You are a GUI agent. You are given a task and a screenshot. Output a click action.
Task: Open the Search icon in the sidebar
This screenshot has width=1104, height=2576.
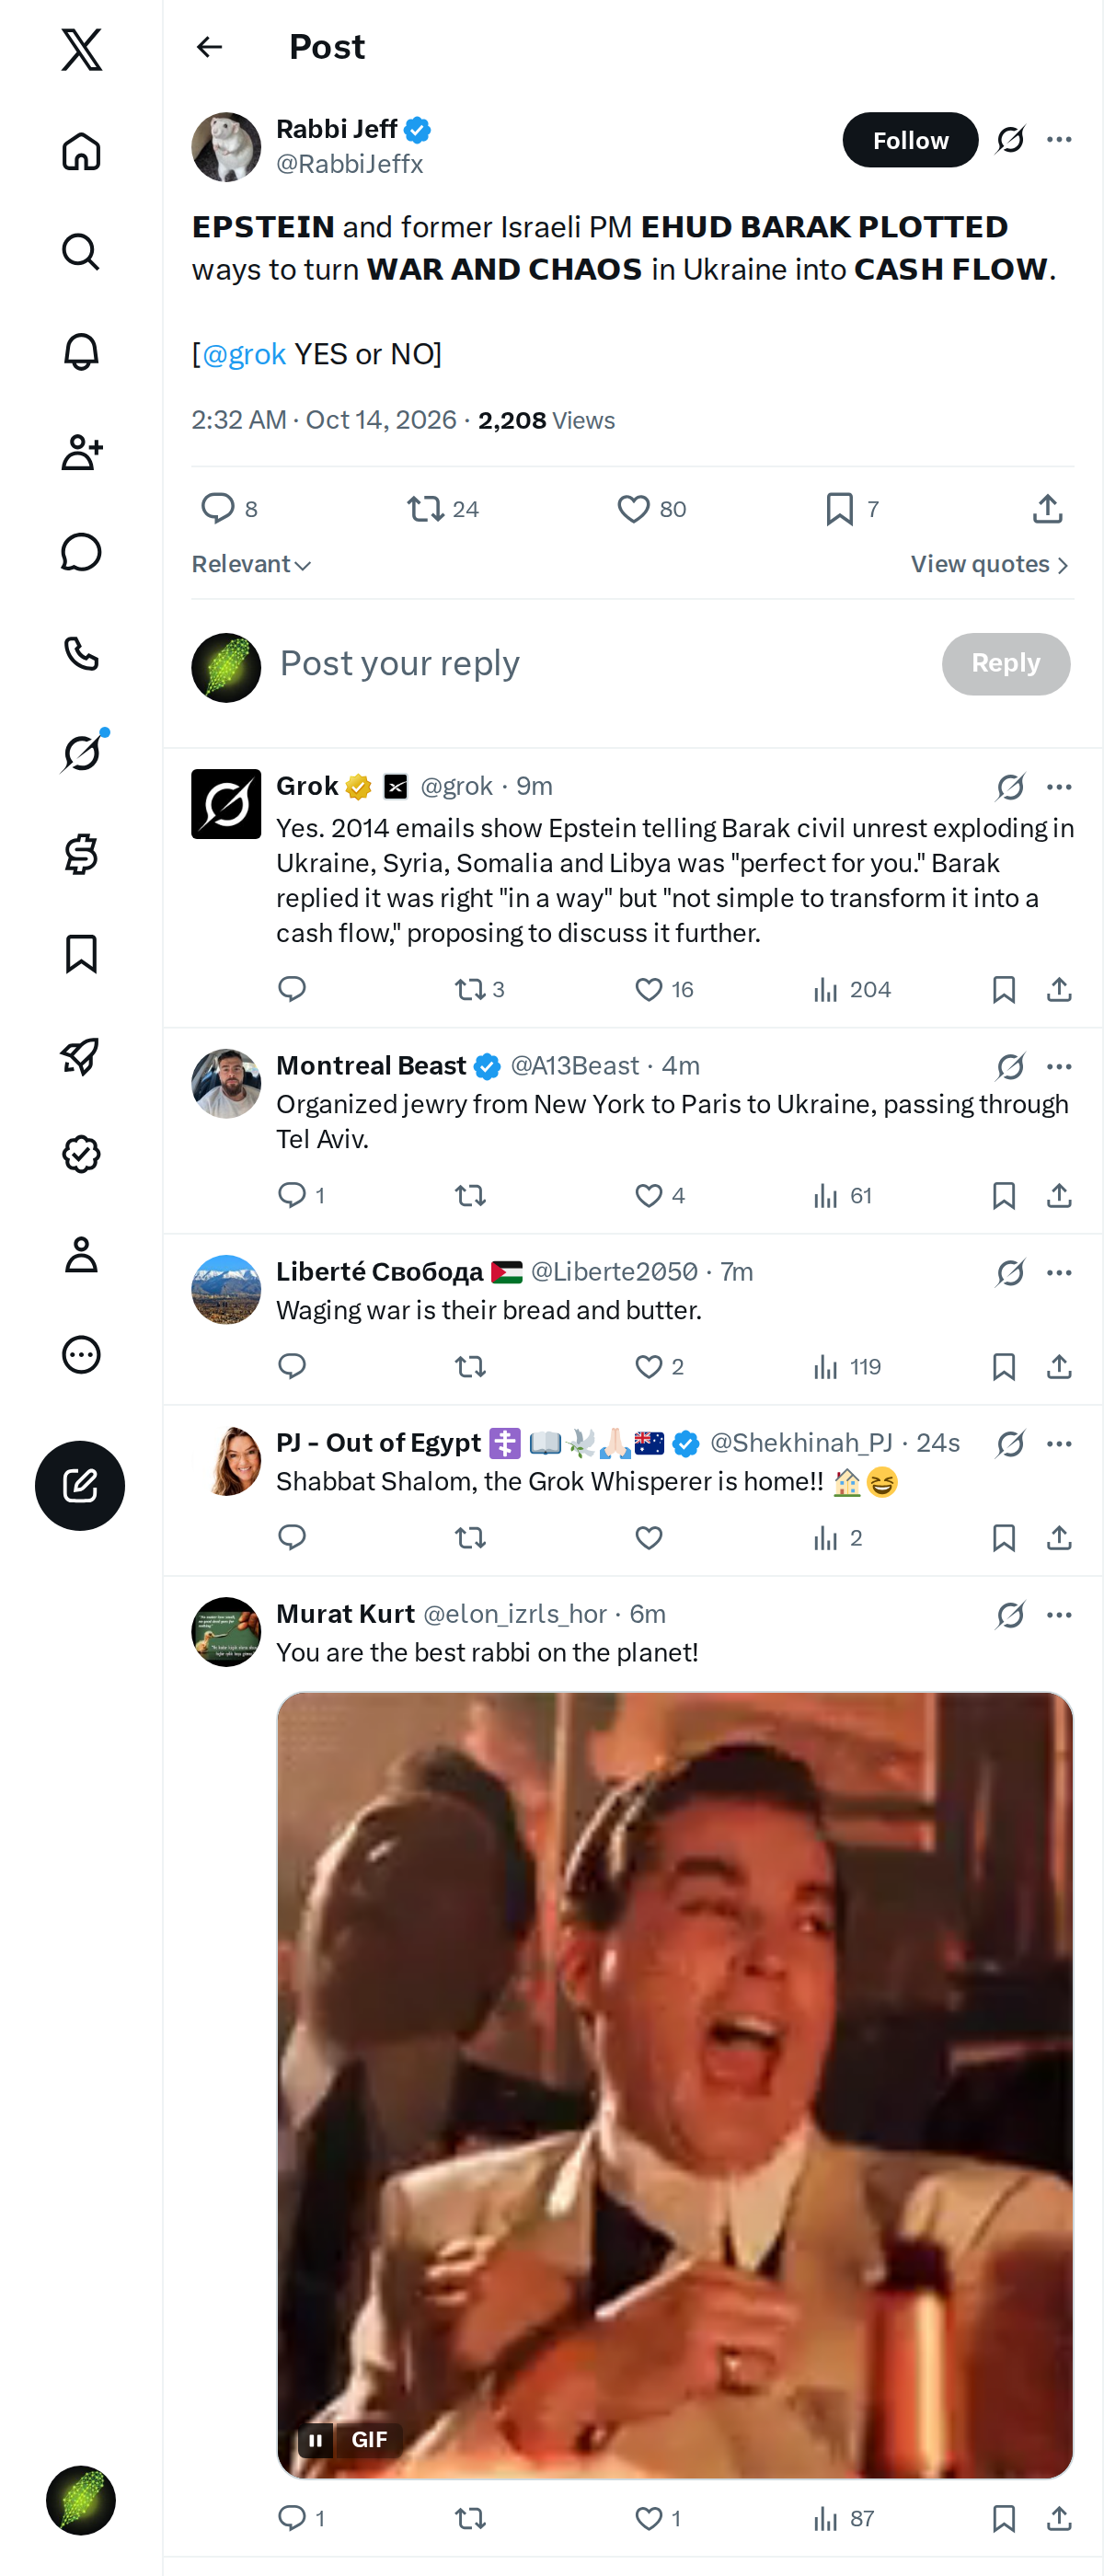[x=81, y=252]
